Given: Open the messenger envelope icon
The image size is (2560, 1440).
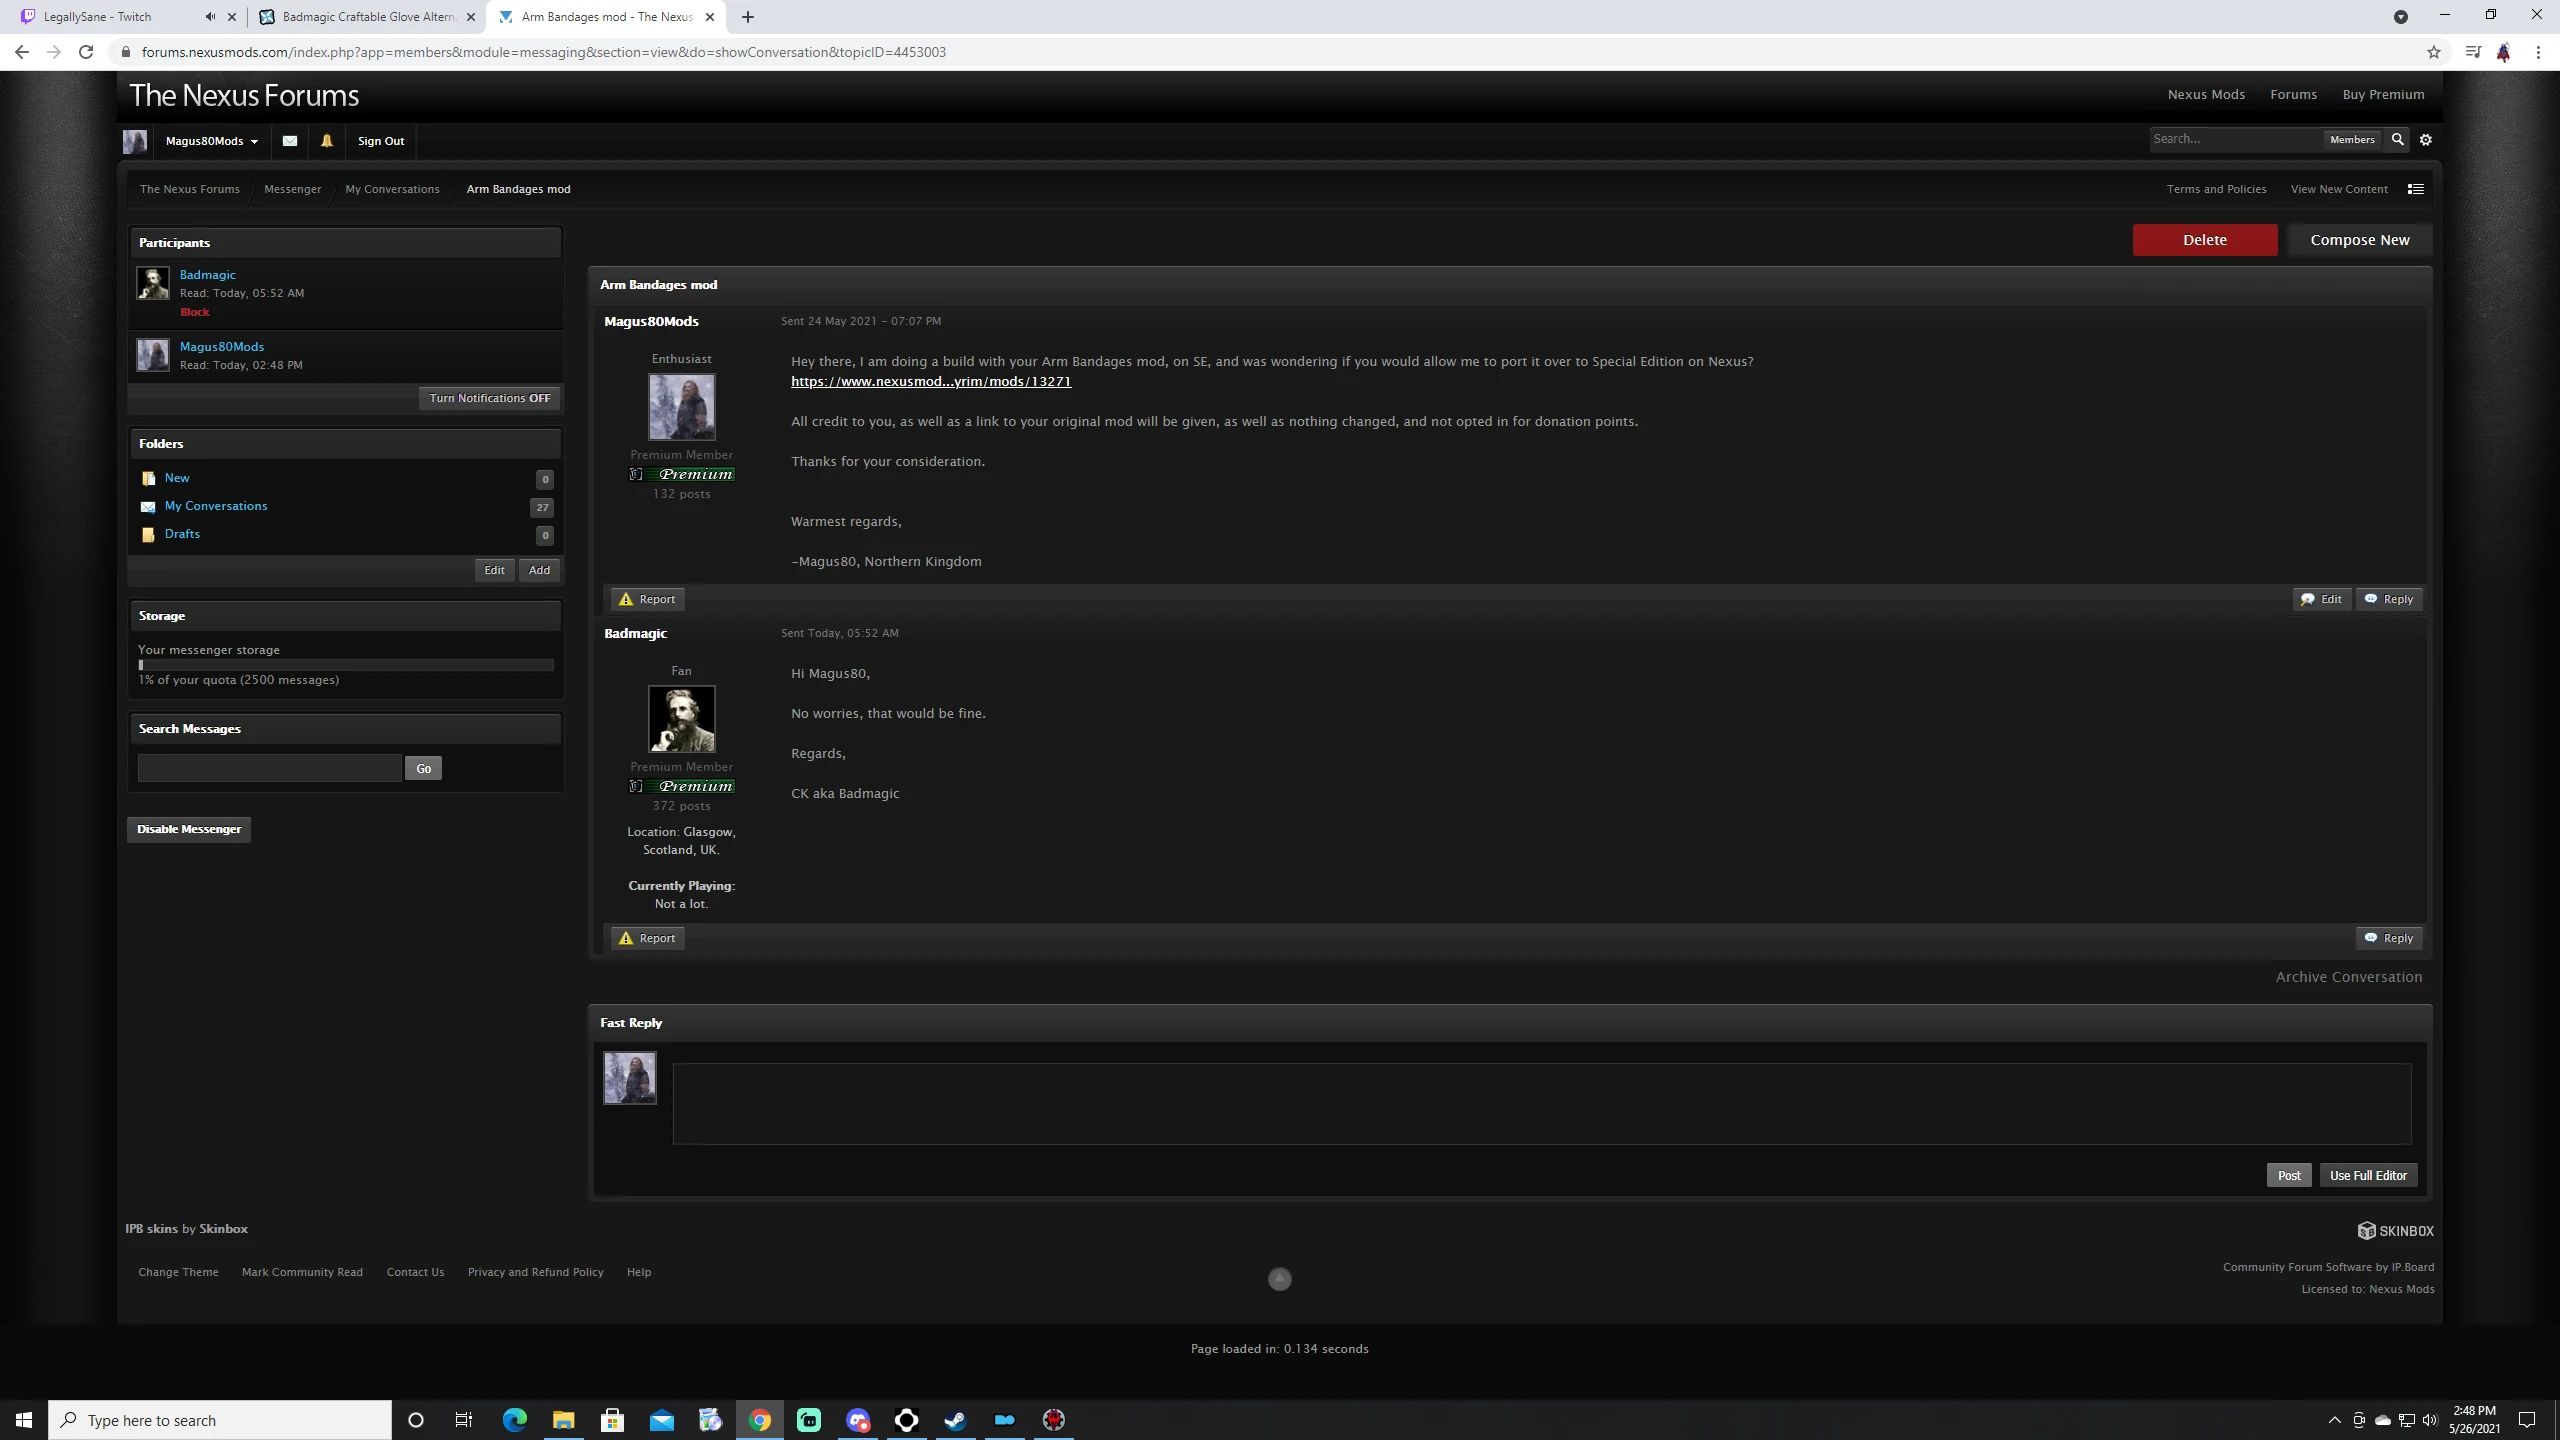Looking at the screenshot, I should click(290, 141).
